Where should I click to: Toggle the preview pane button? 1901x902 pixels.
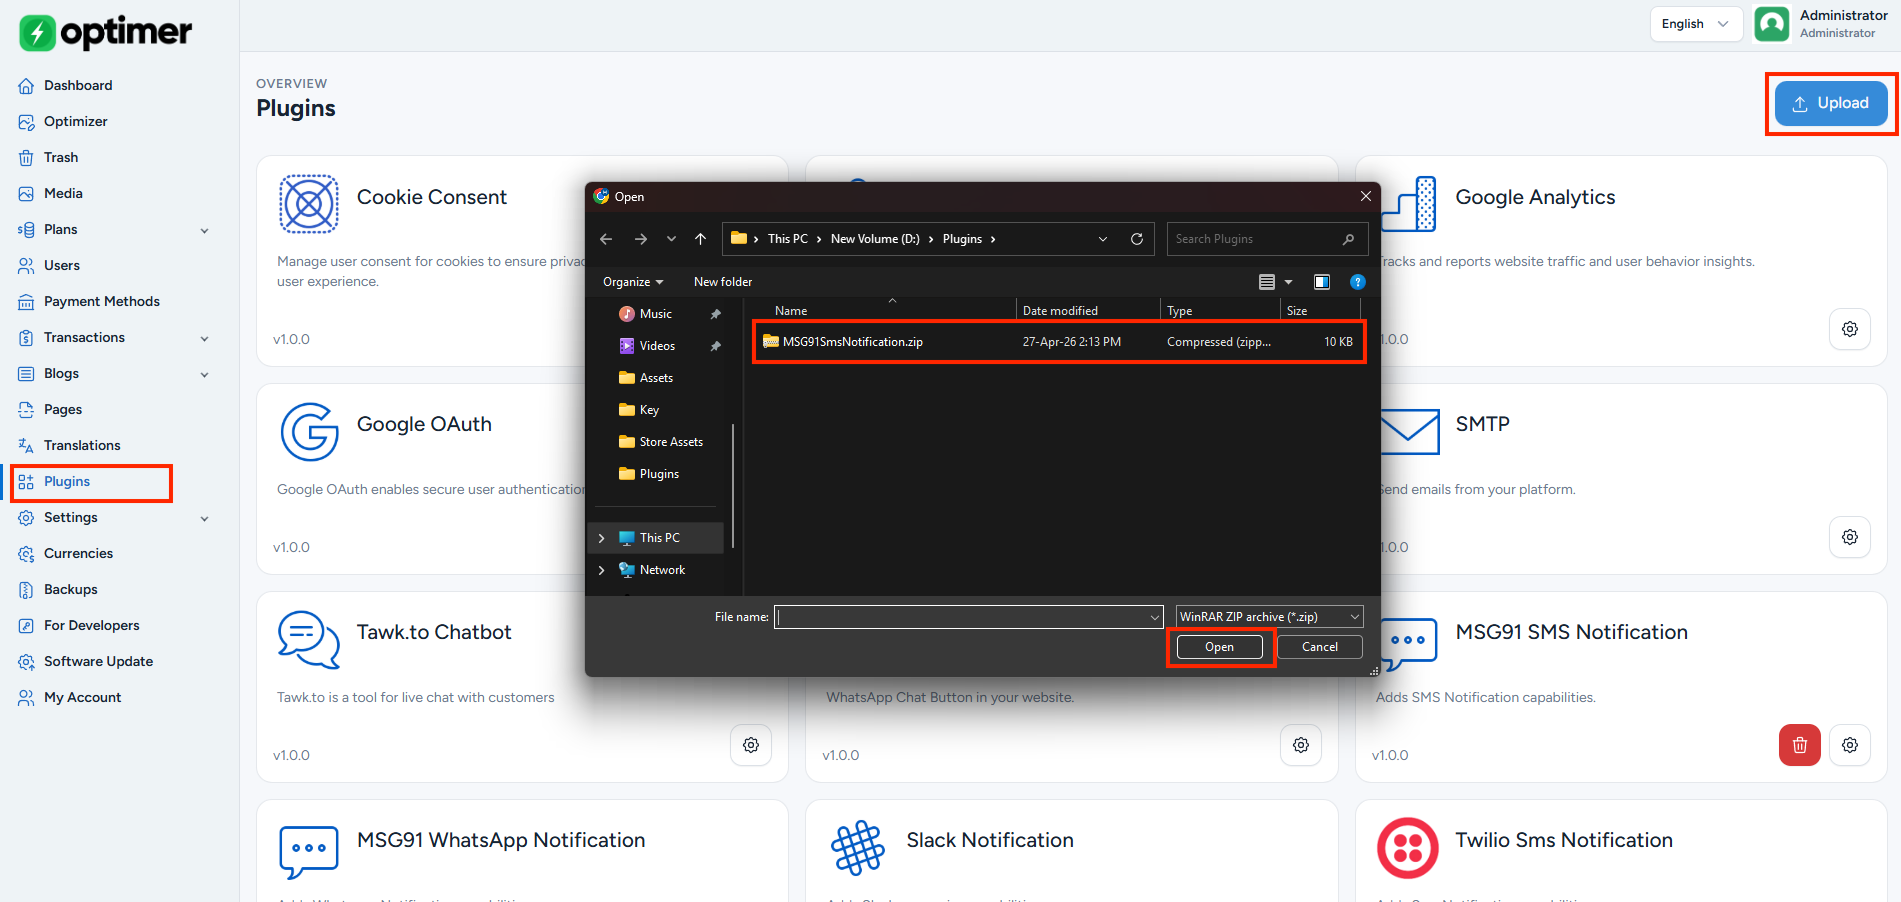(1321, 282)
